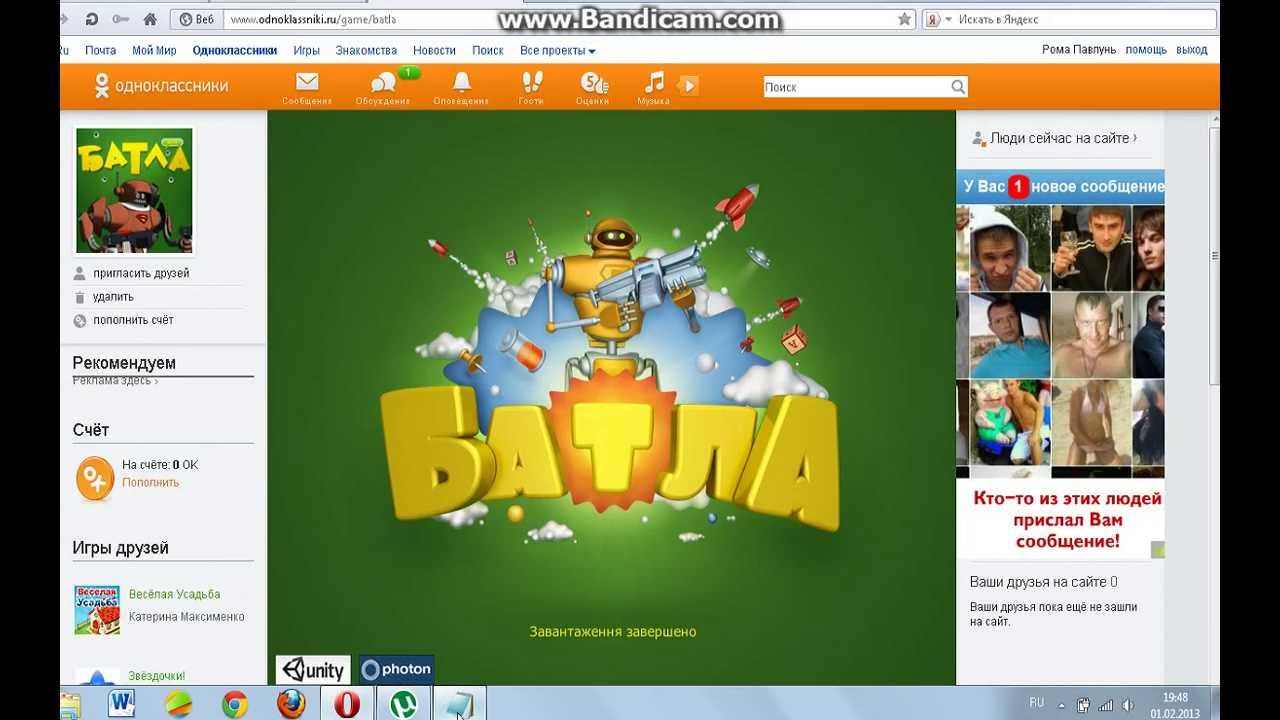This screenshot has height=720, width=1280.
Task: Open the Весёлая Усадьба game link
Action: [174, 594]
